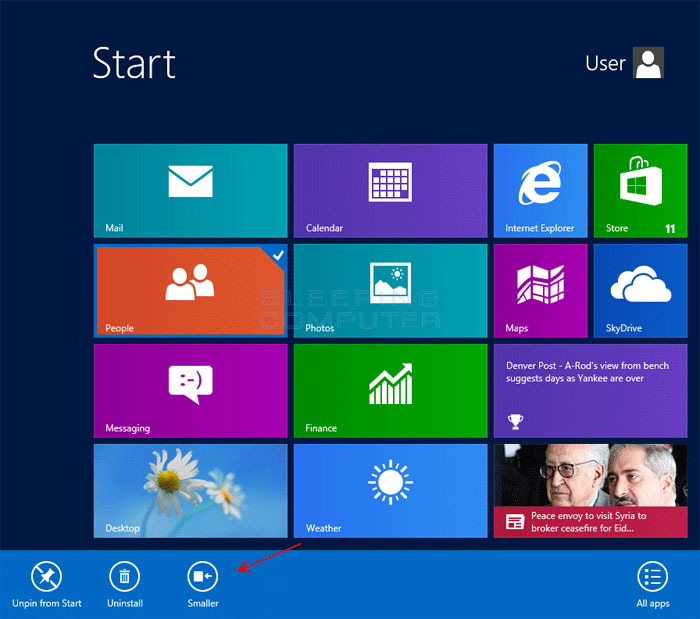The image size is (700, 619).
Task: Click the user avatar picture
Action: pos(649,63)
